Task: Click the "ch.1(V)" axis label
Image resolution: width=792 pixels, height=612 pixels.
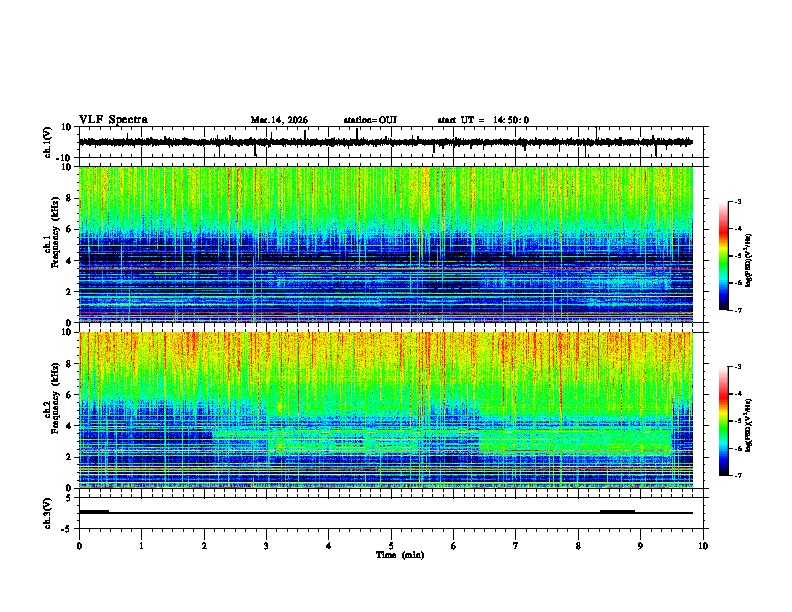Action: pos(48,142)
